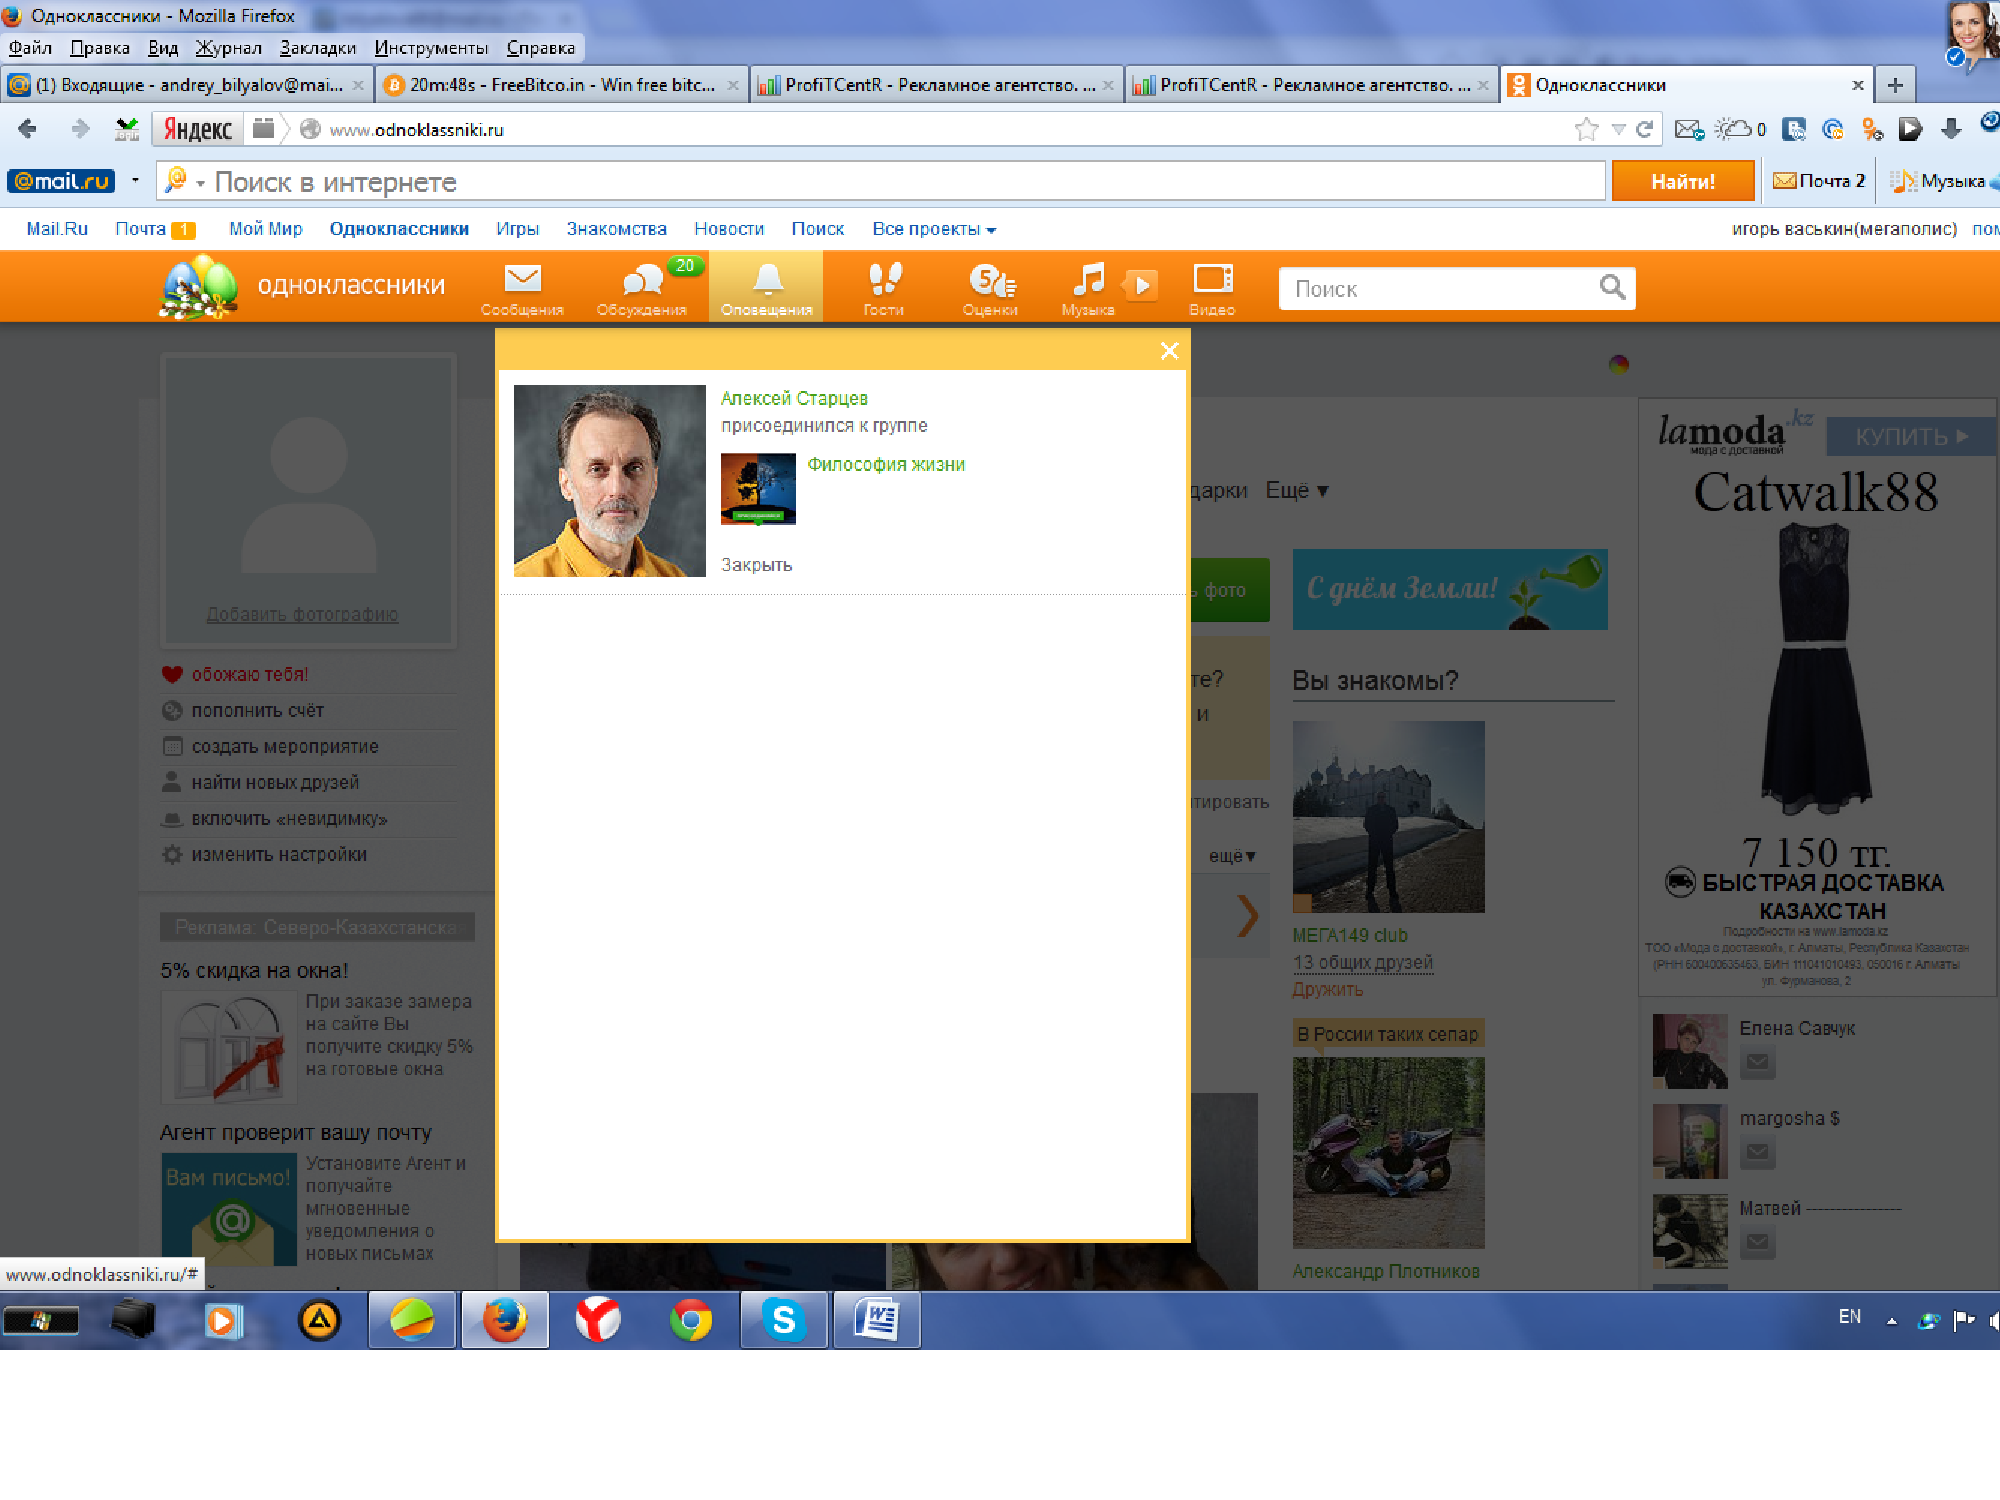
Task: Click the search magnifier icon
Action: point(1612,288)
